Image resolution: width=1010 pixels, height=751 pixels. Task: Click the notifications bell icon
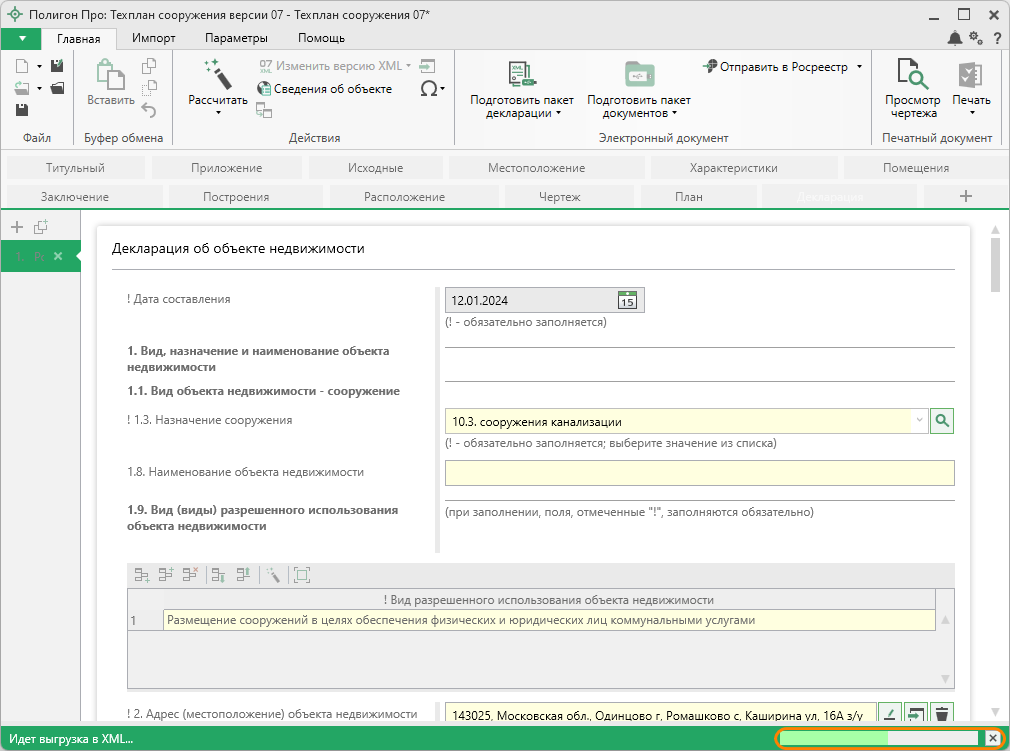click(x=955, y=38)
